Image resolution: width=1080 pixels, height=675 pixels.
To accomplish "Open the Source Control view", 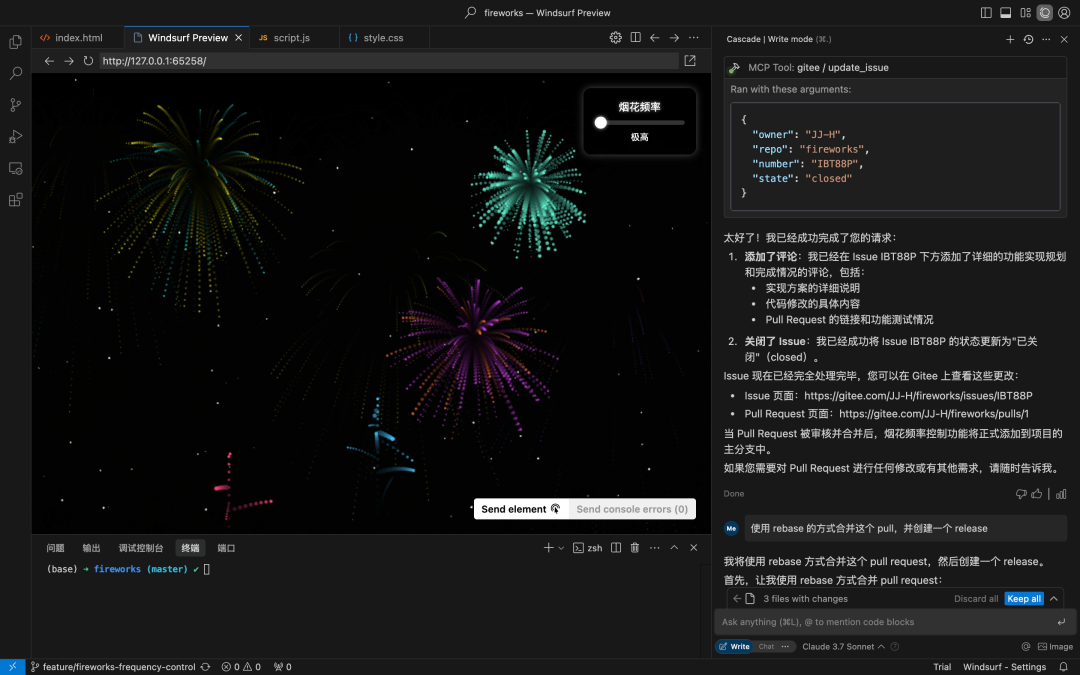I will (x=14, y=104).
